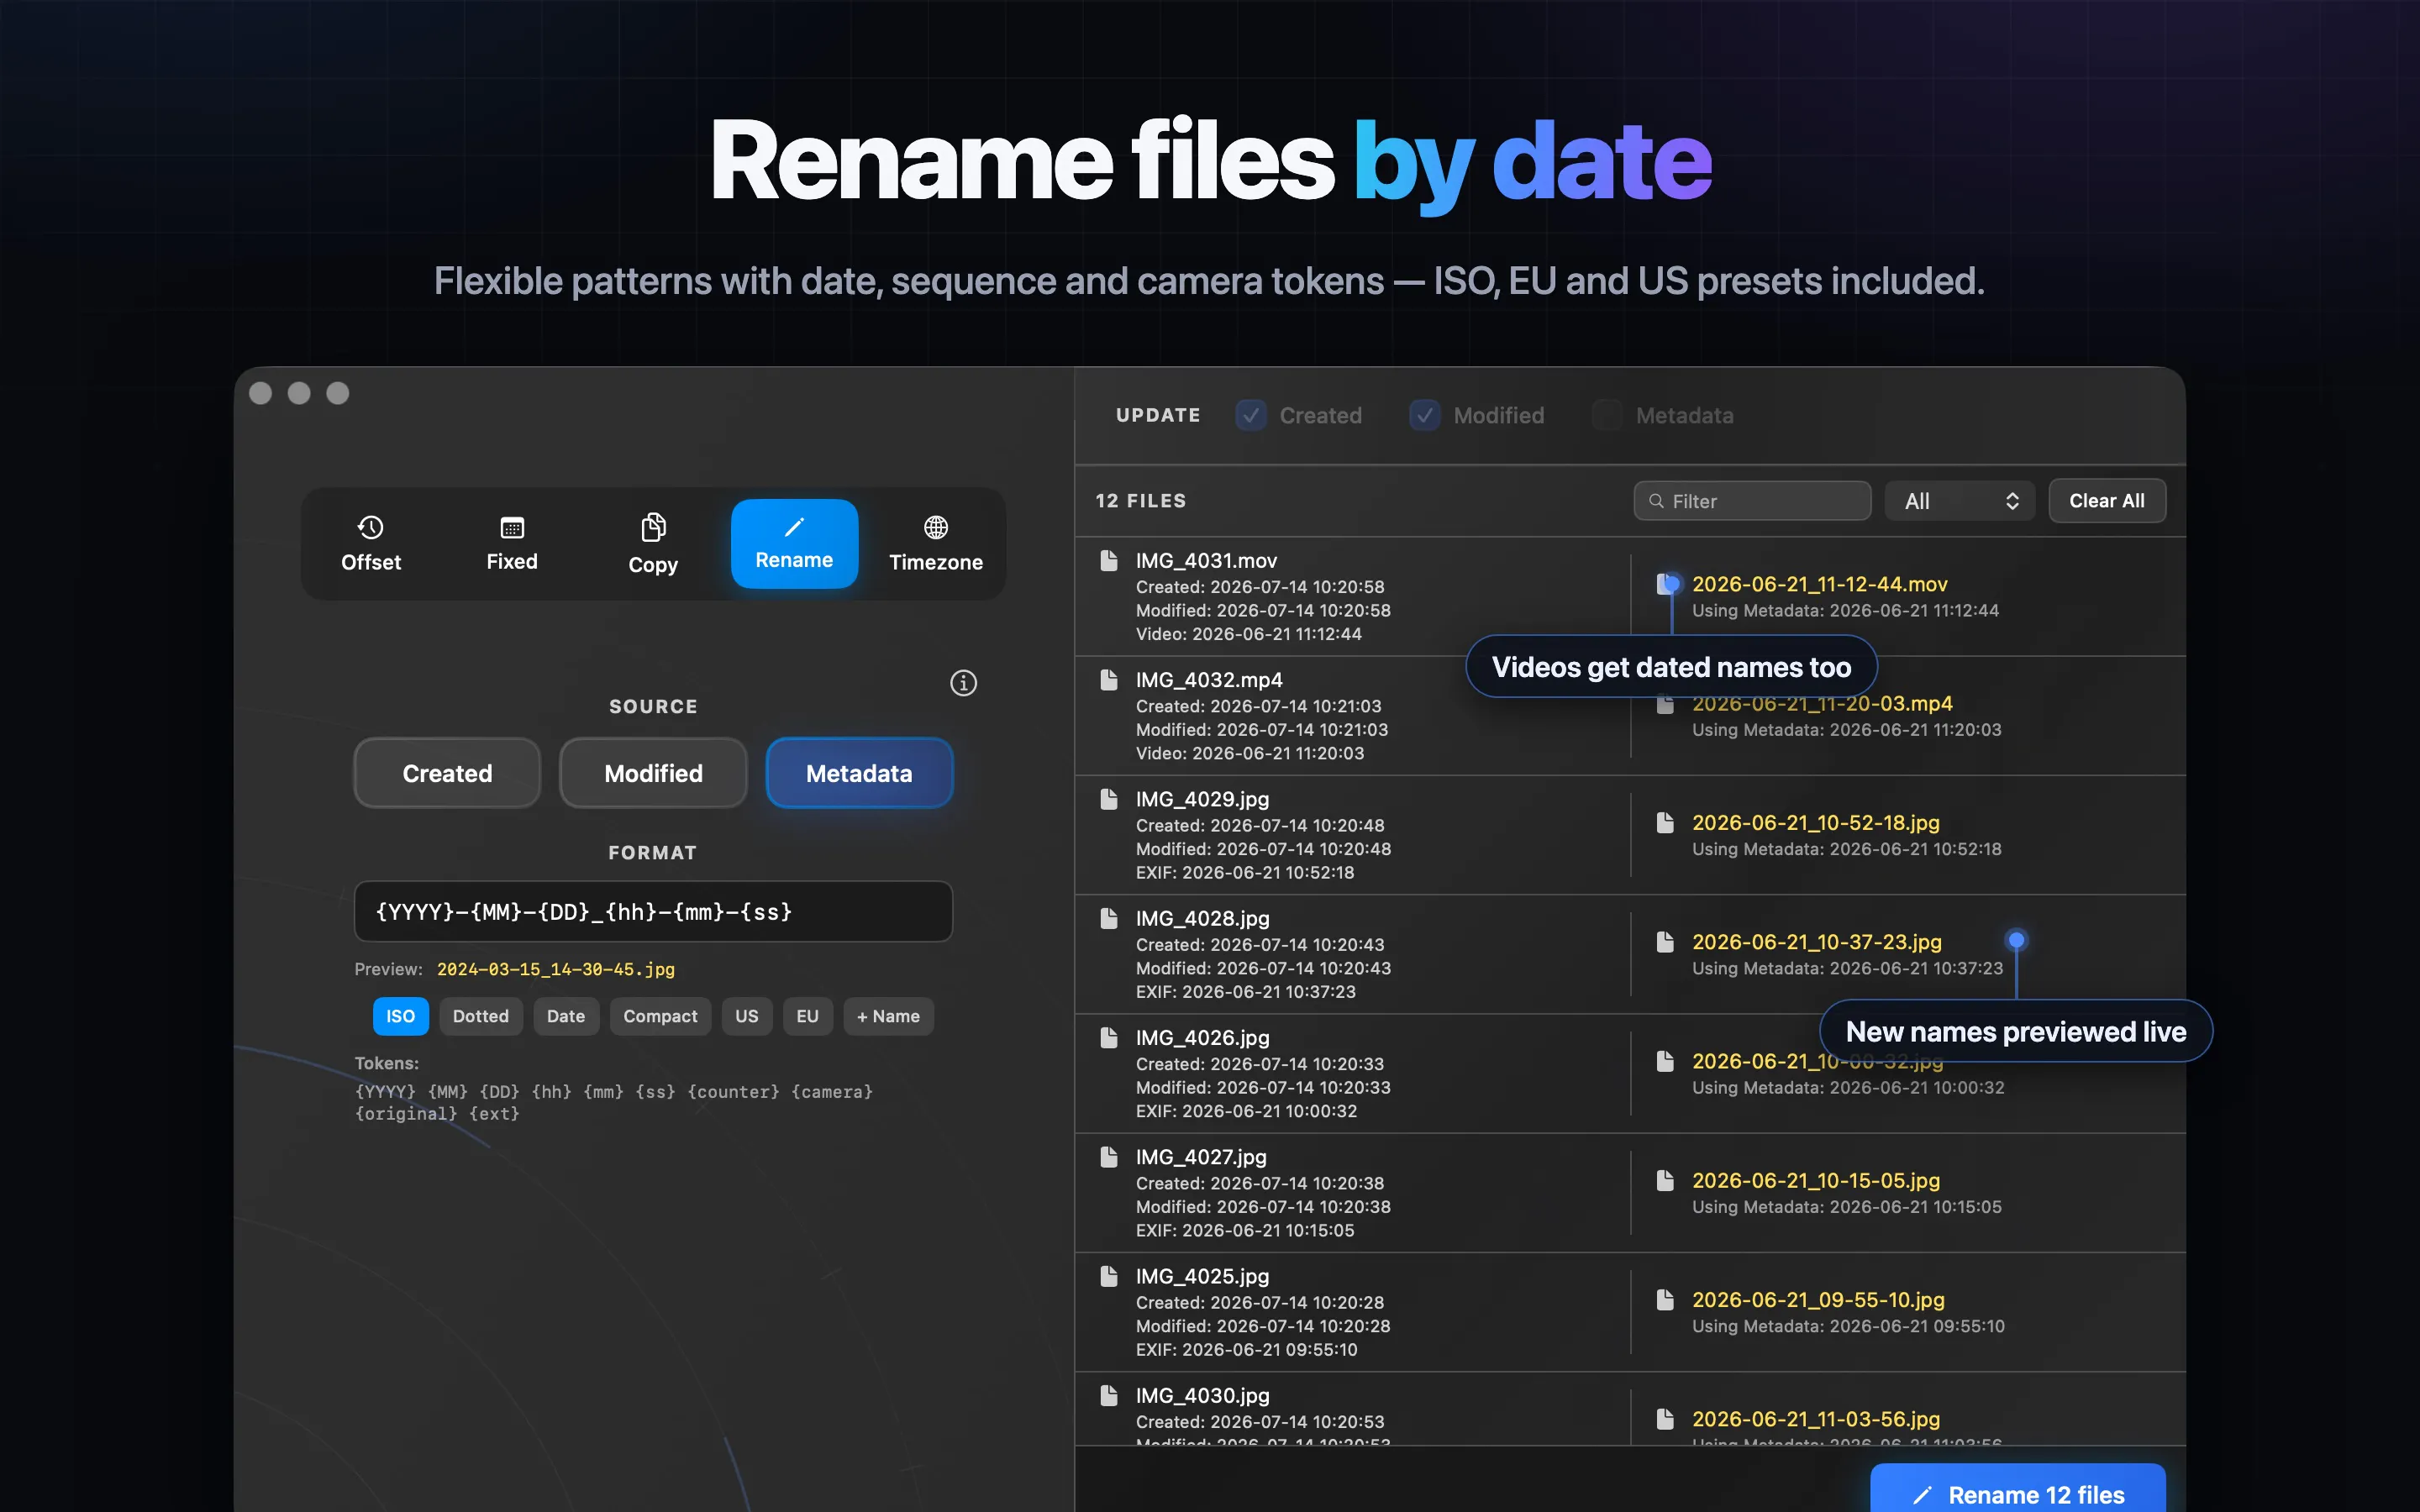Click the file icon beside IMG_4027.jpg
This screenshot has width=2420, height=1512.
[1108, 1157]
